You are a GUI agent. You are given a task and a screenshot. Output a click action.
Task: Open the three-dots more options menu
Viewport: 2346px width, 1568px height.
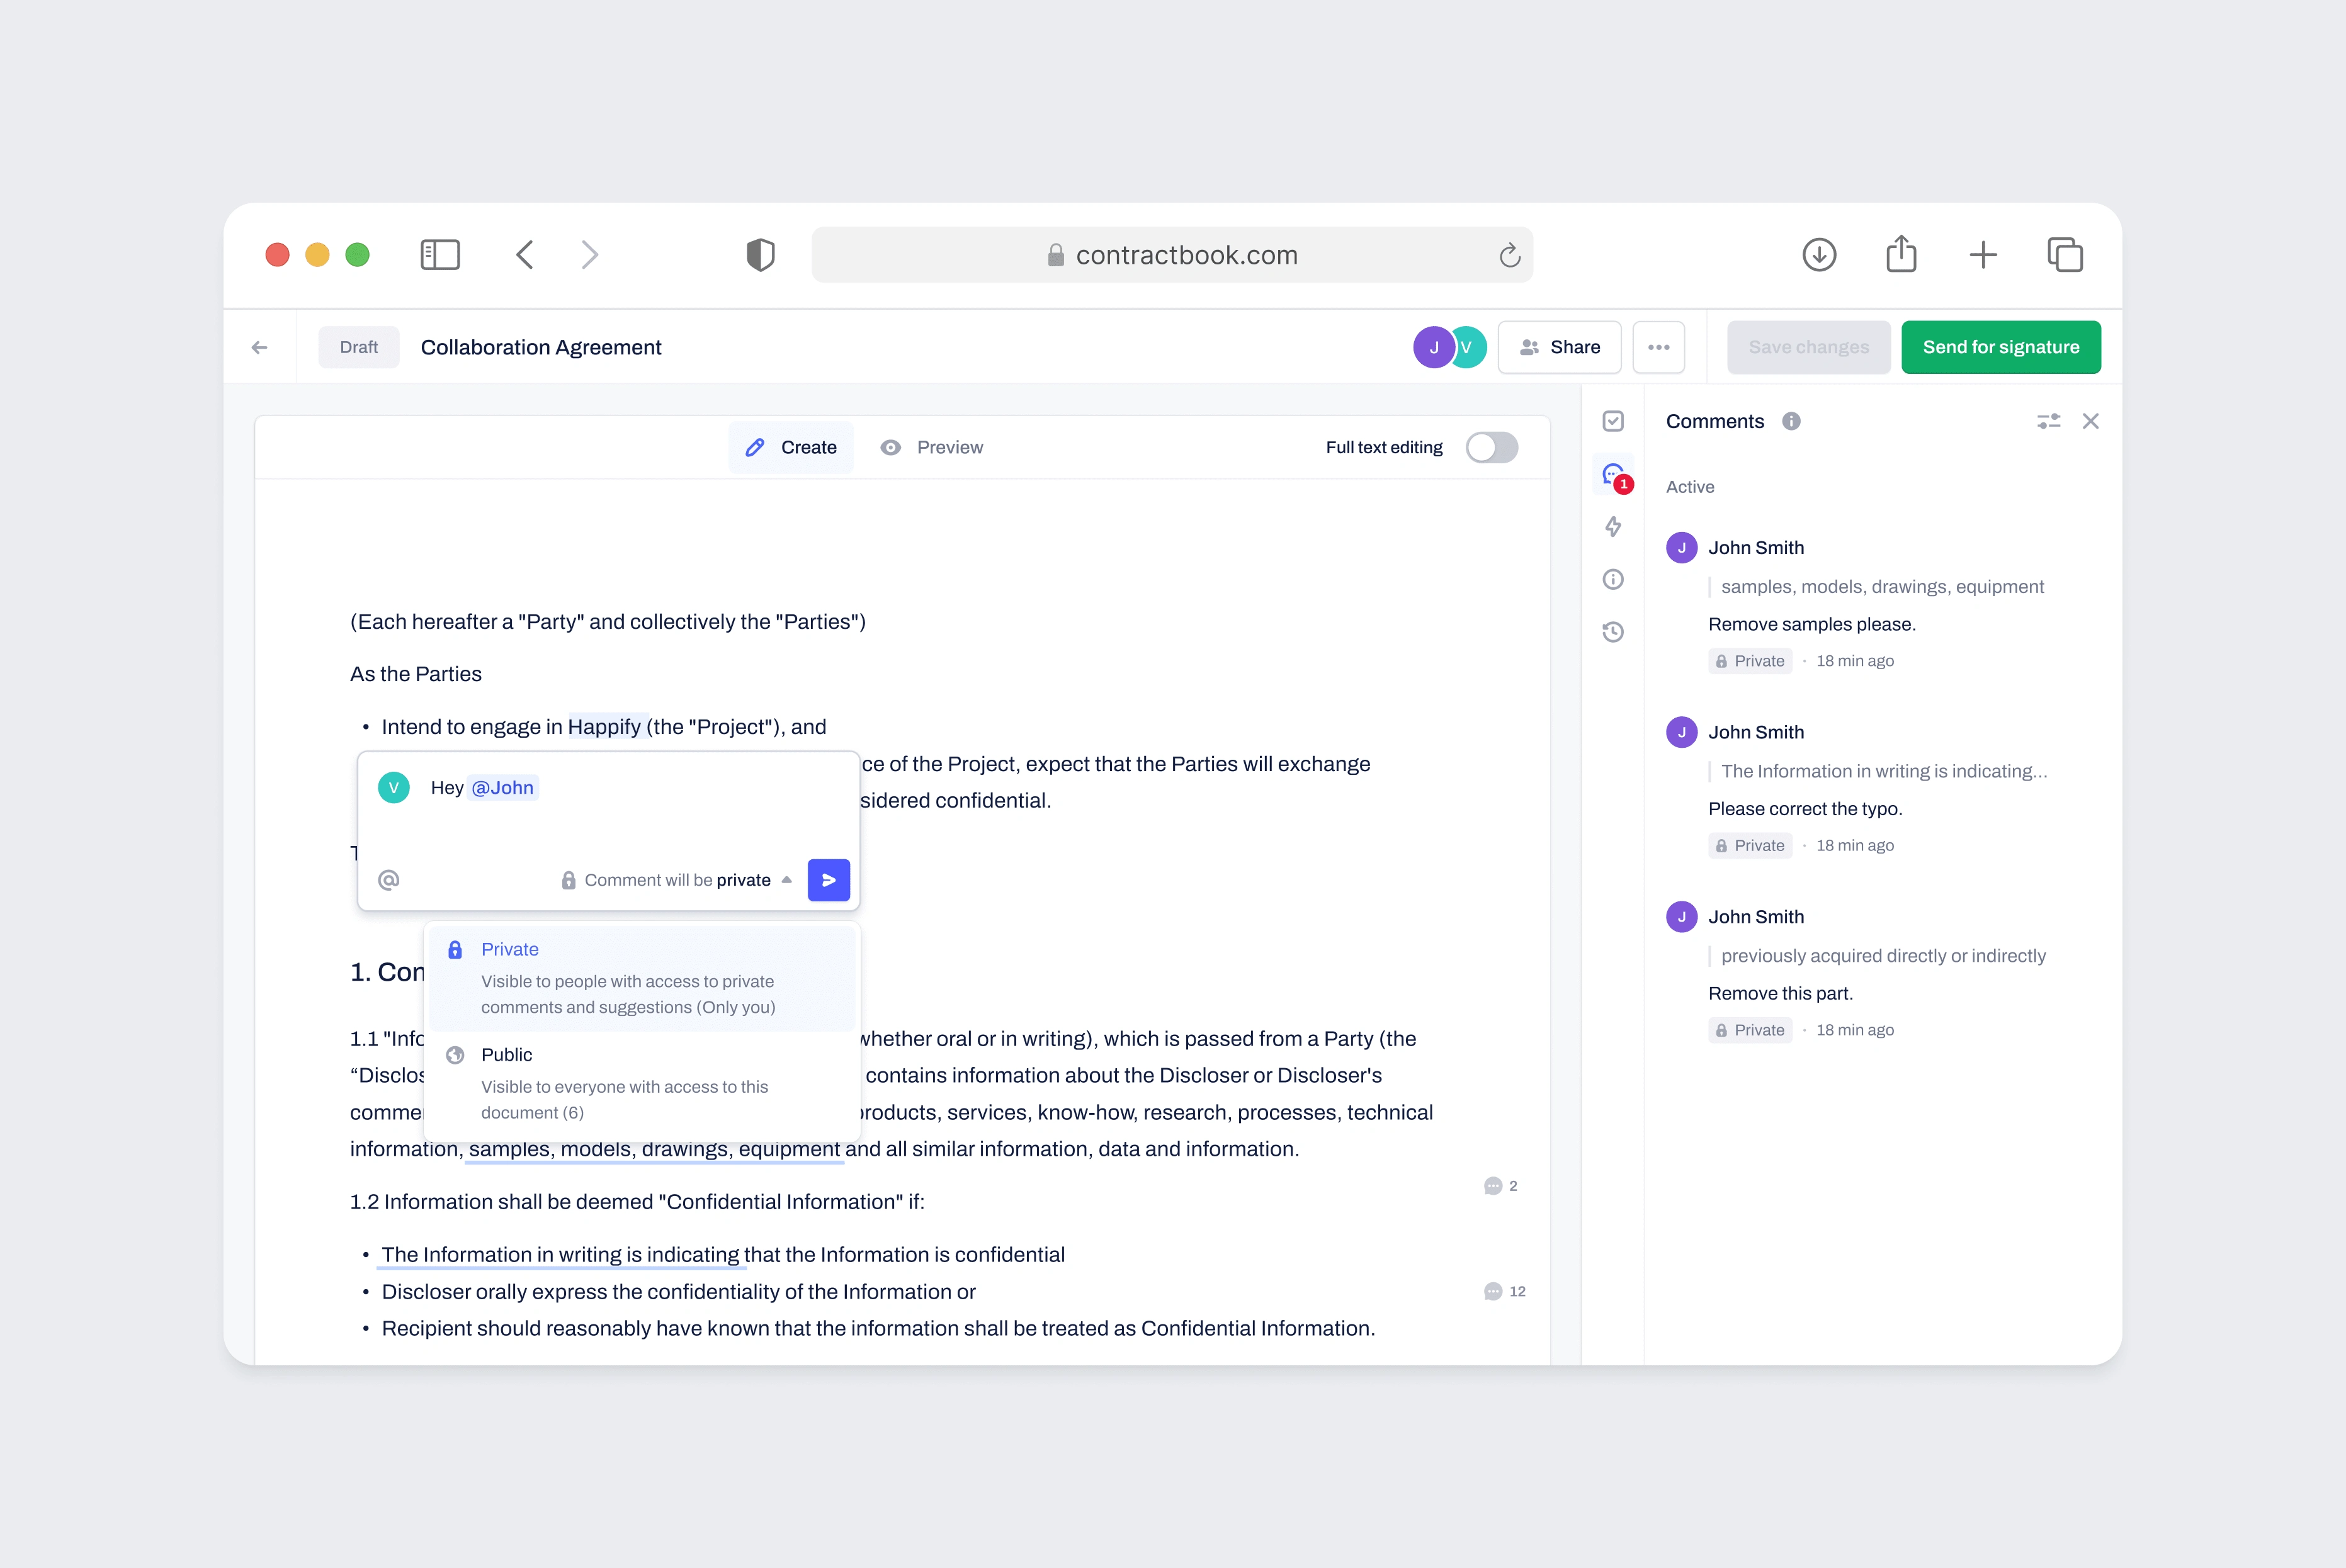coord(1658,347)
